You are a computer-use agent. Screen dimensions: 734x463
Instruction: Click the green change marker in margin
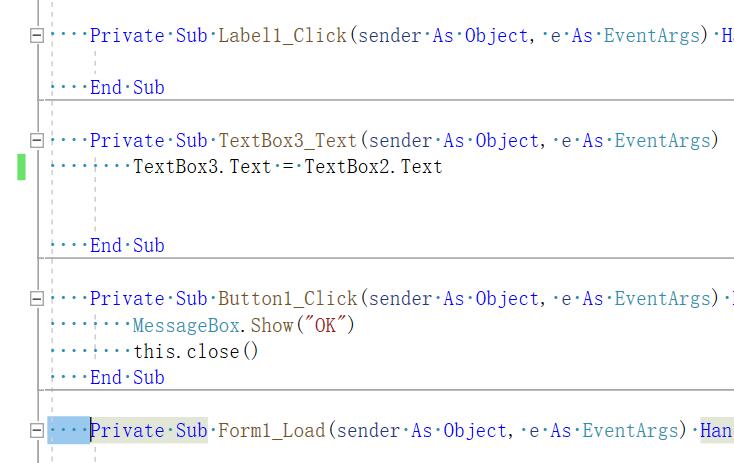21,167
